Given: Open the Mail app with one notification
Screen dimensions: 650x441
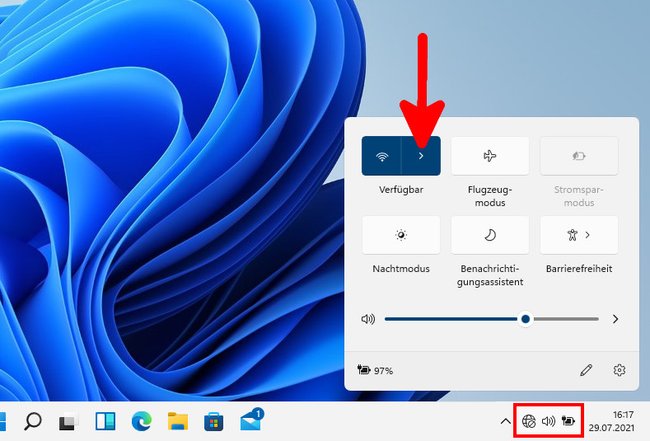Looking at the screenshot, I should [x=251, y=420].
